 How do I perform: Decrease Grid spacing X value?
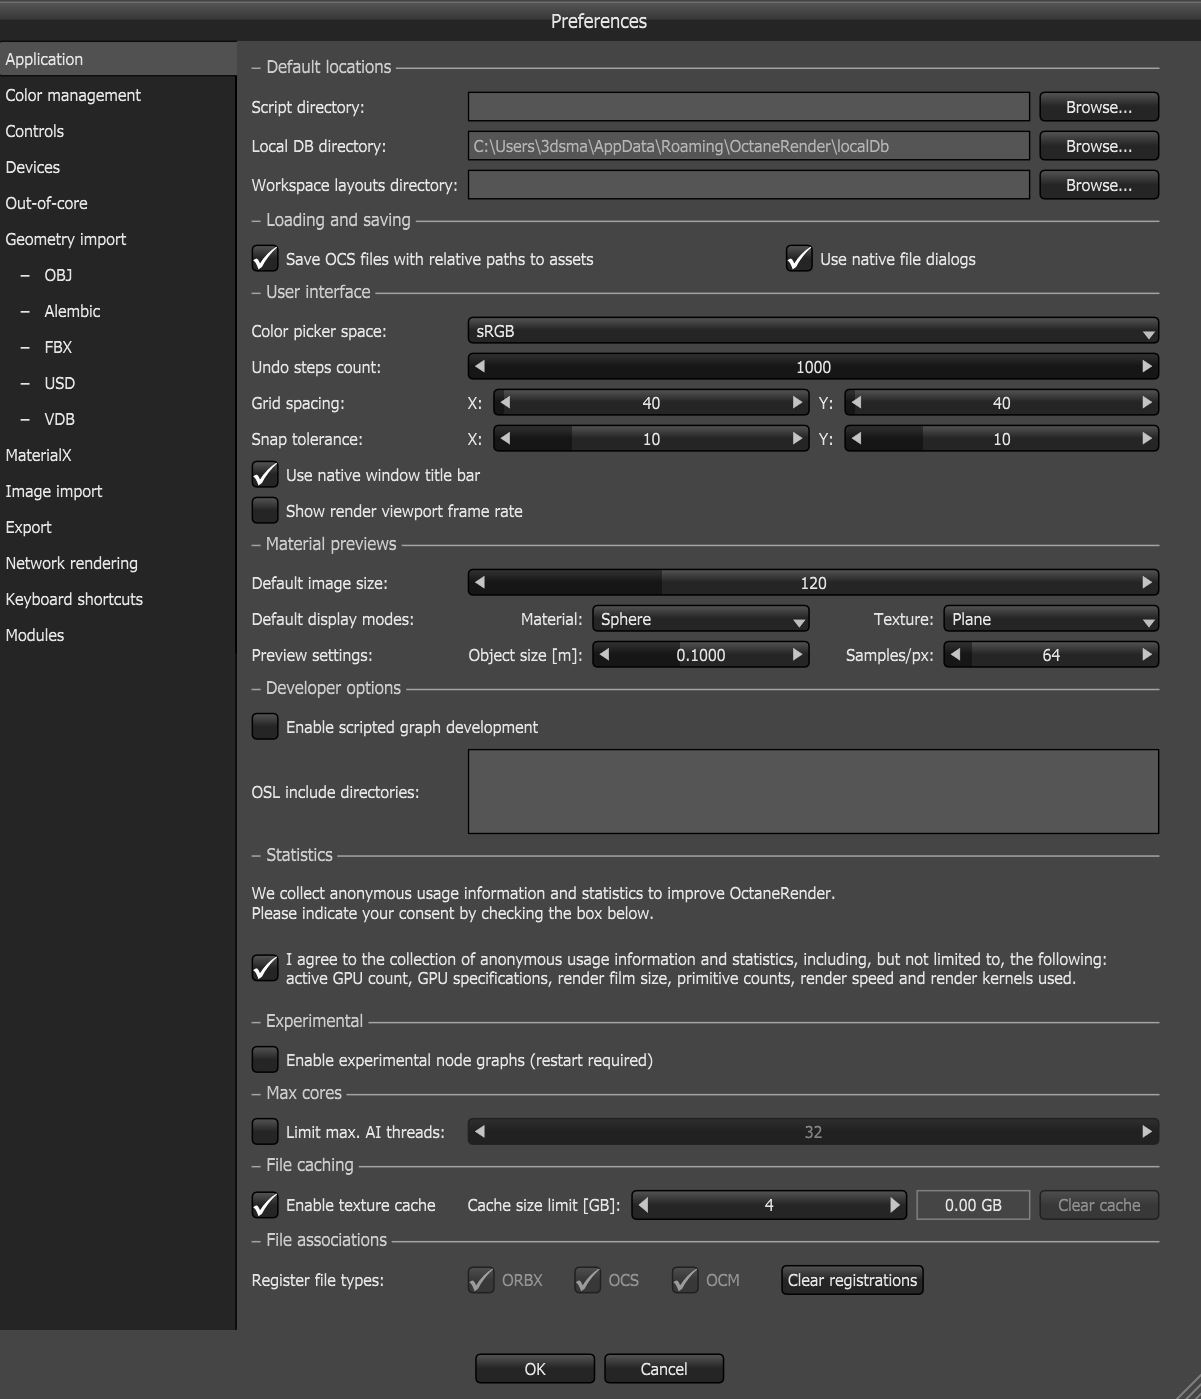[505, 403]
